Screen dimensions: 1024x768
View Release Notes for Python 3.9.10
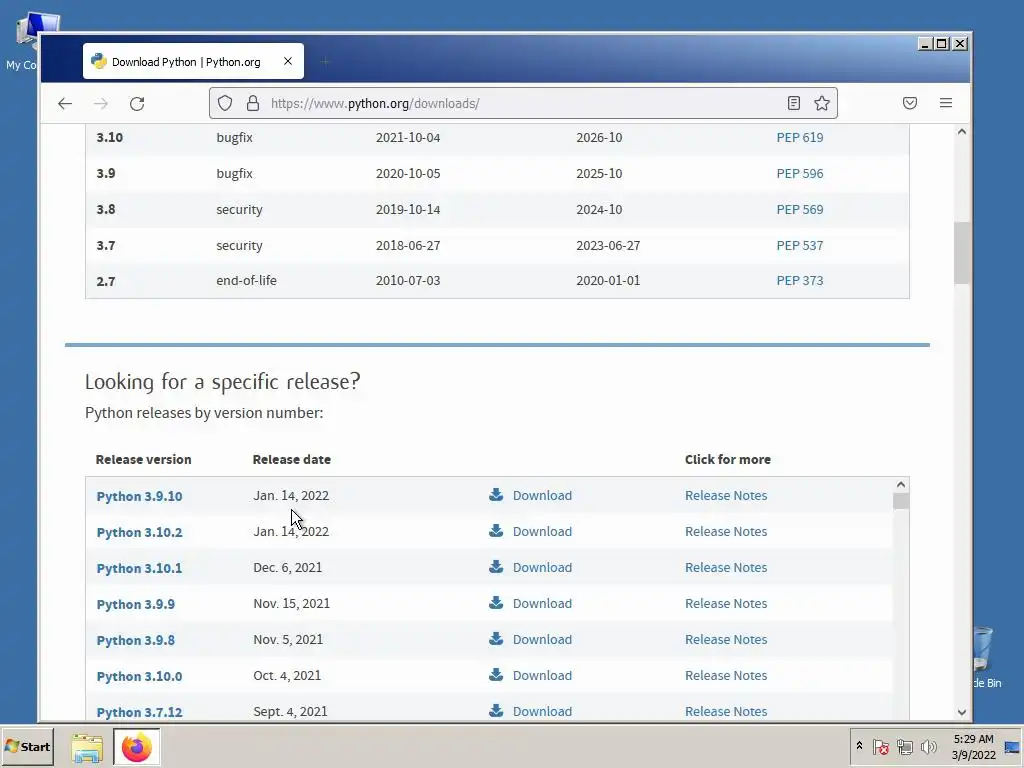[726, 496]
